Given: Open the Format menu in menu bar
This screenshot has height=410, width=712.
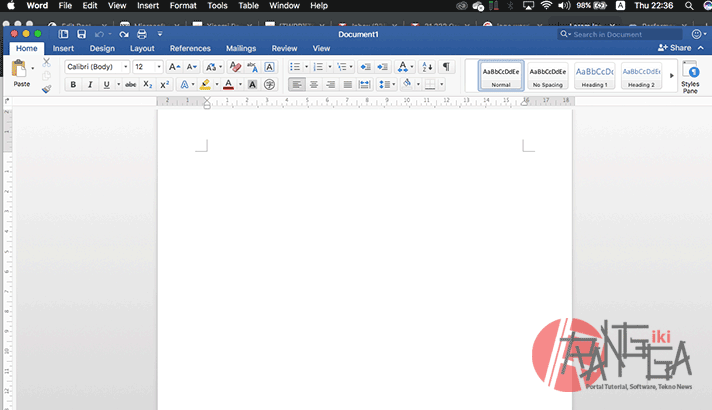Looking at the screenshot, I should pyautogui.click(x=183, y=6).
